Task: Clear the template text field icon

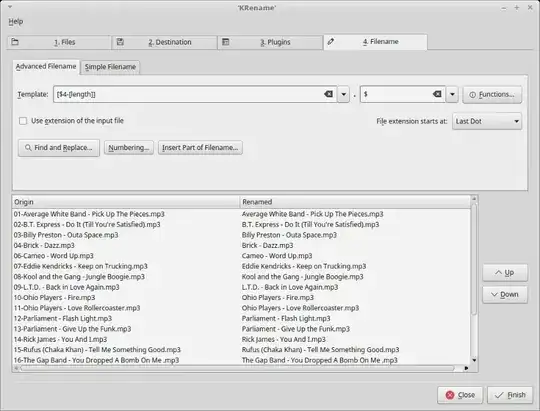Action: click(x=328, y=94)
